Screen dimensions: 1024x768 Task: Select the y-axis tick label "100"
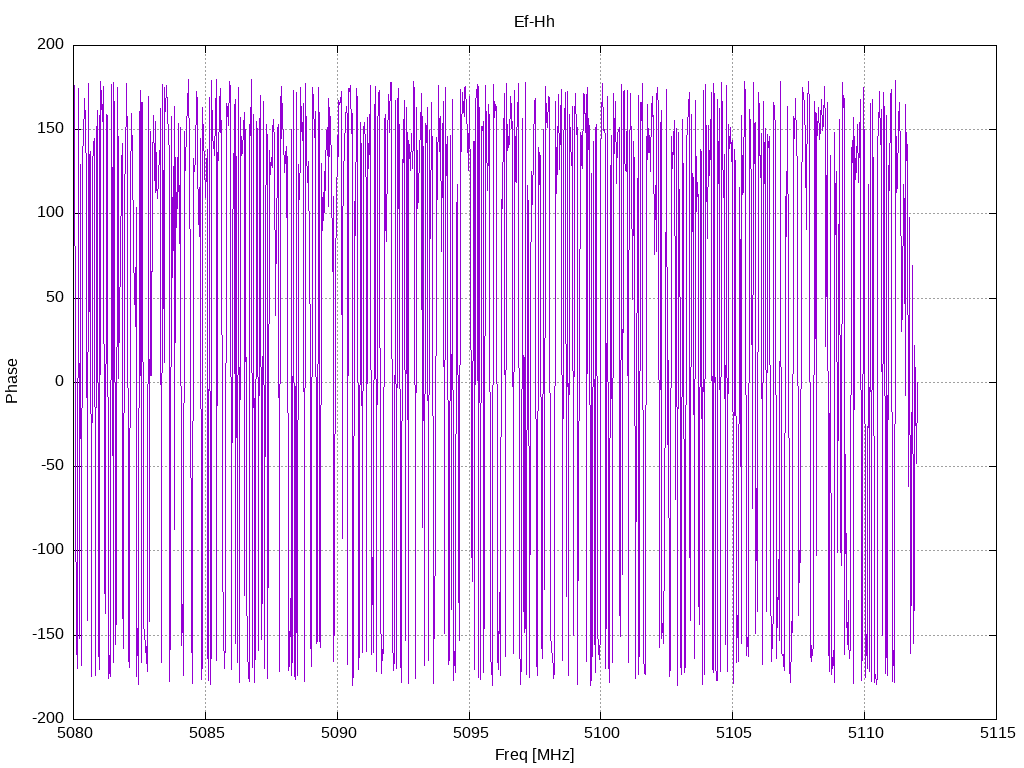coord(51,212)
